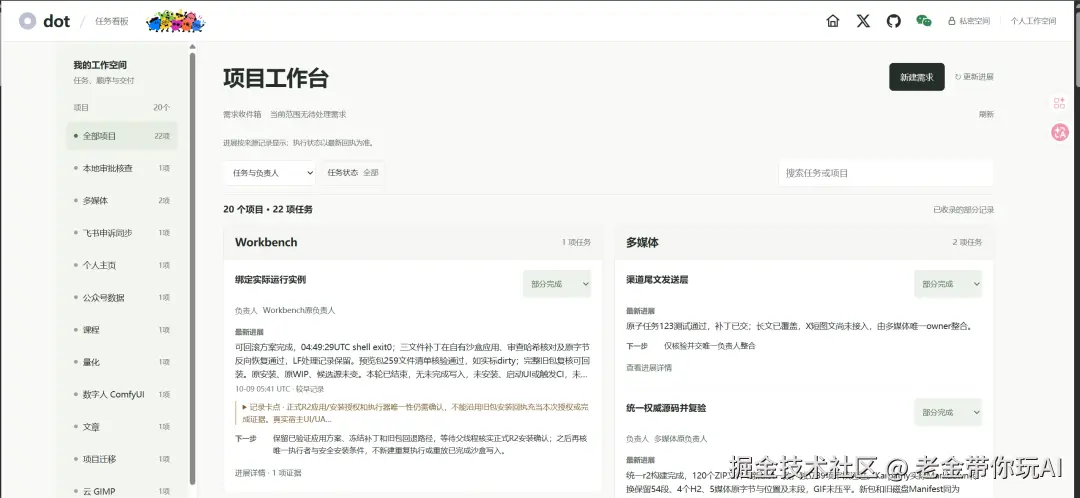Click the sidebar vertical scrollbar

[192, 269]
